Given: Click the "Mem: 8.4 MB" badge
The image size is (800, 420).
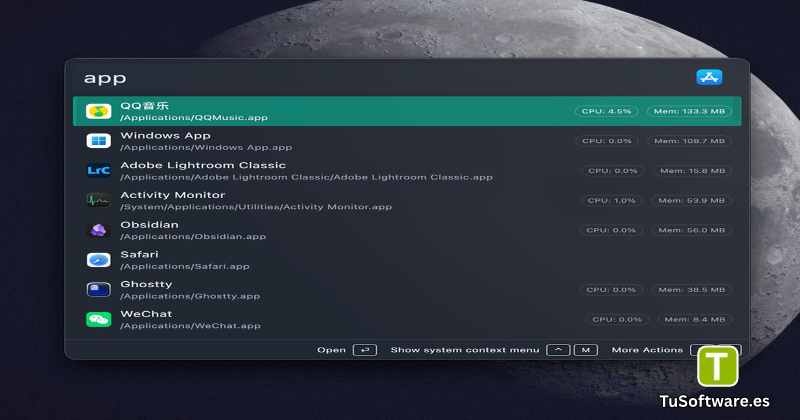Looking at the screenshot, I should point(695,319).
